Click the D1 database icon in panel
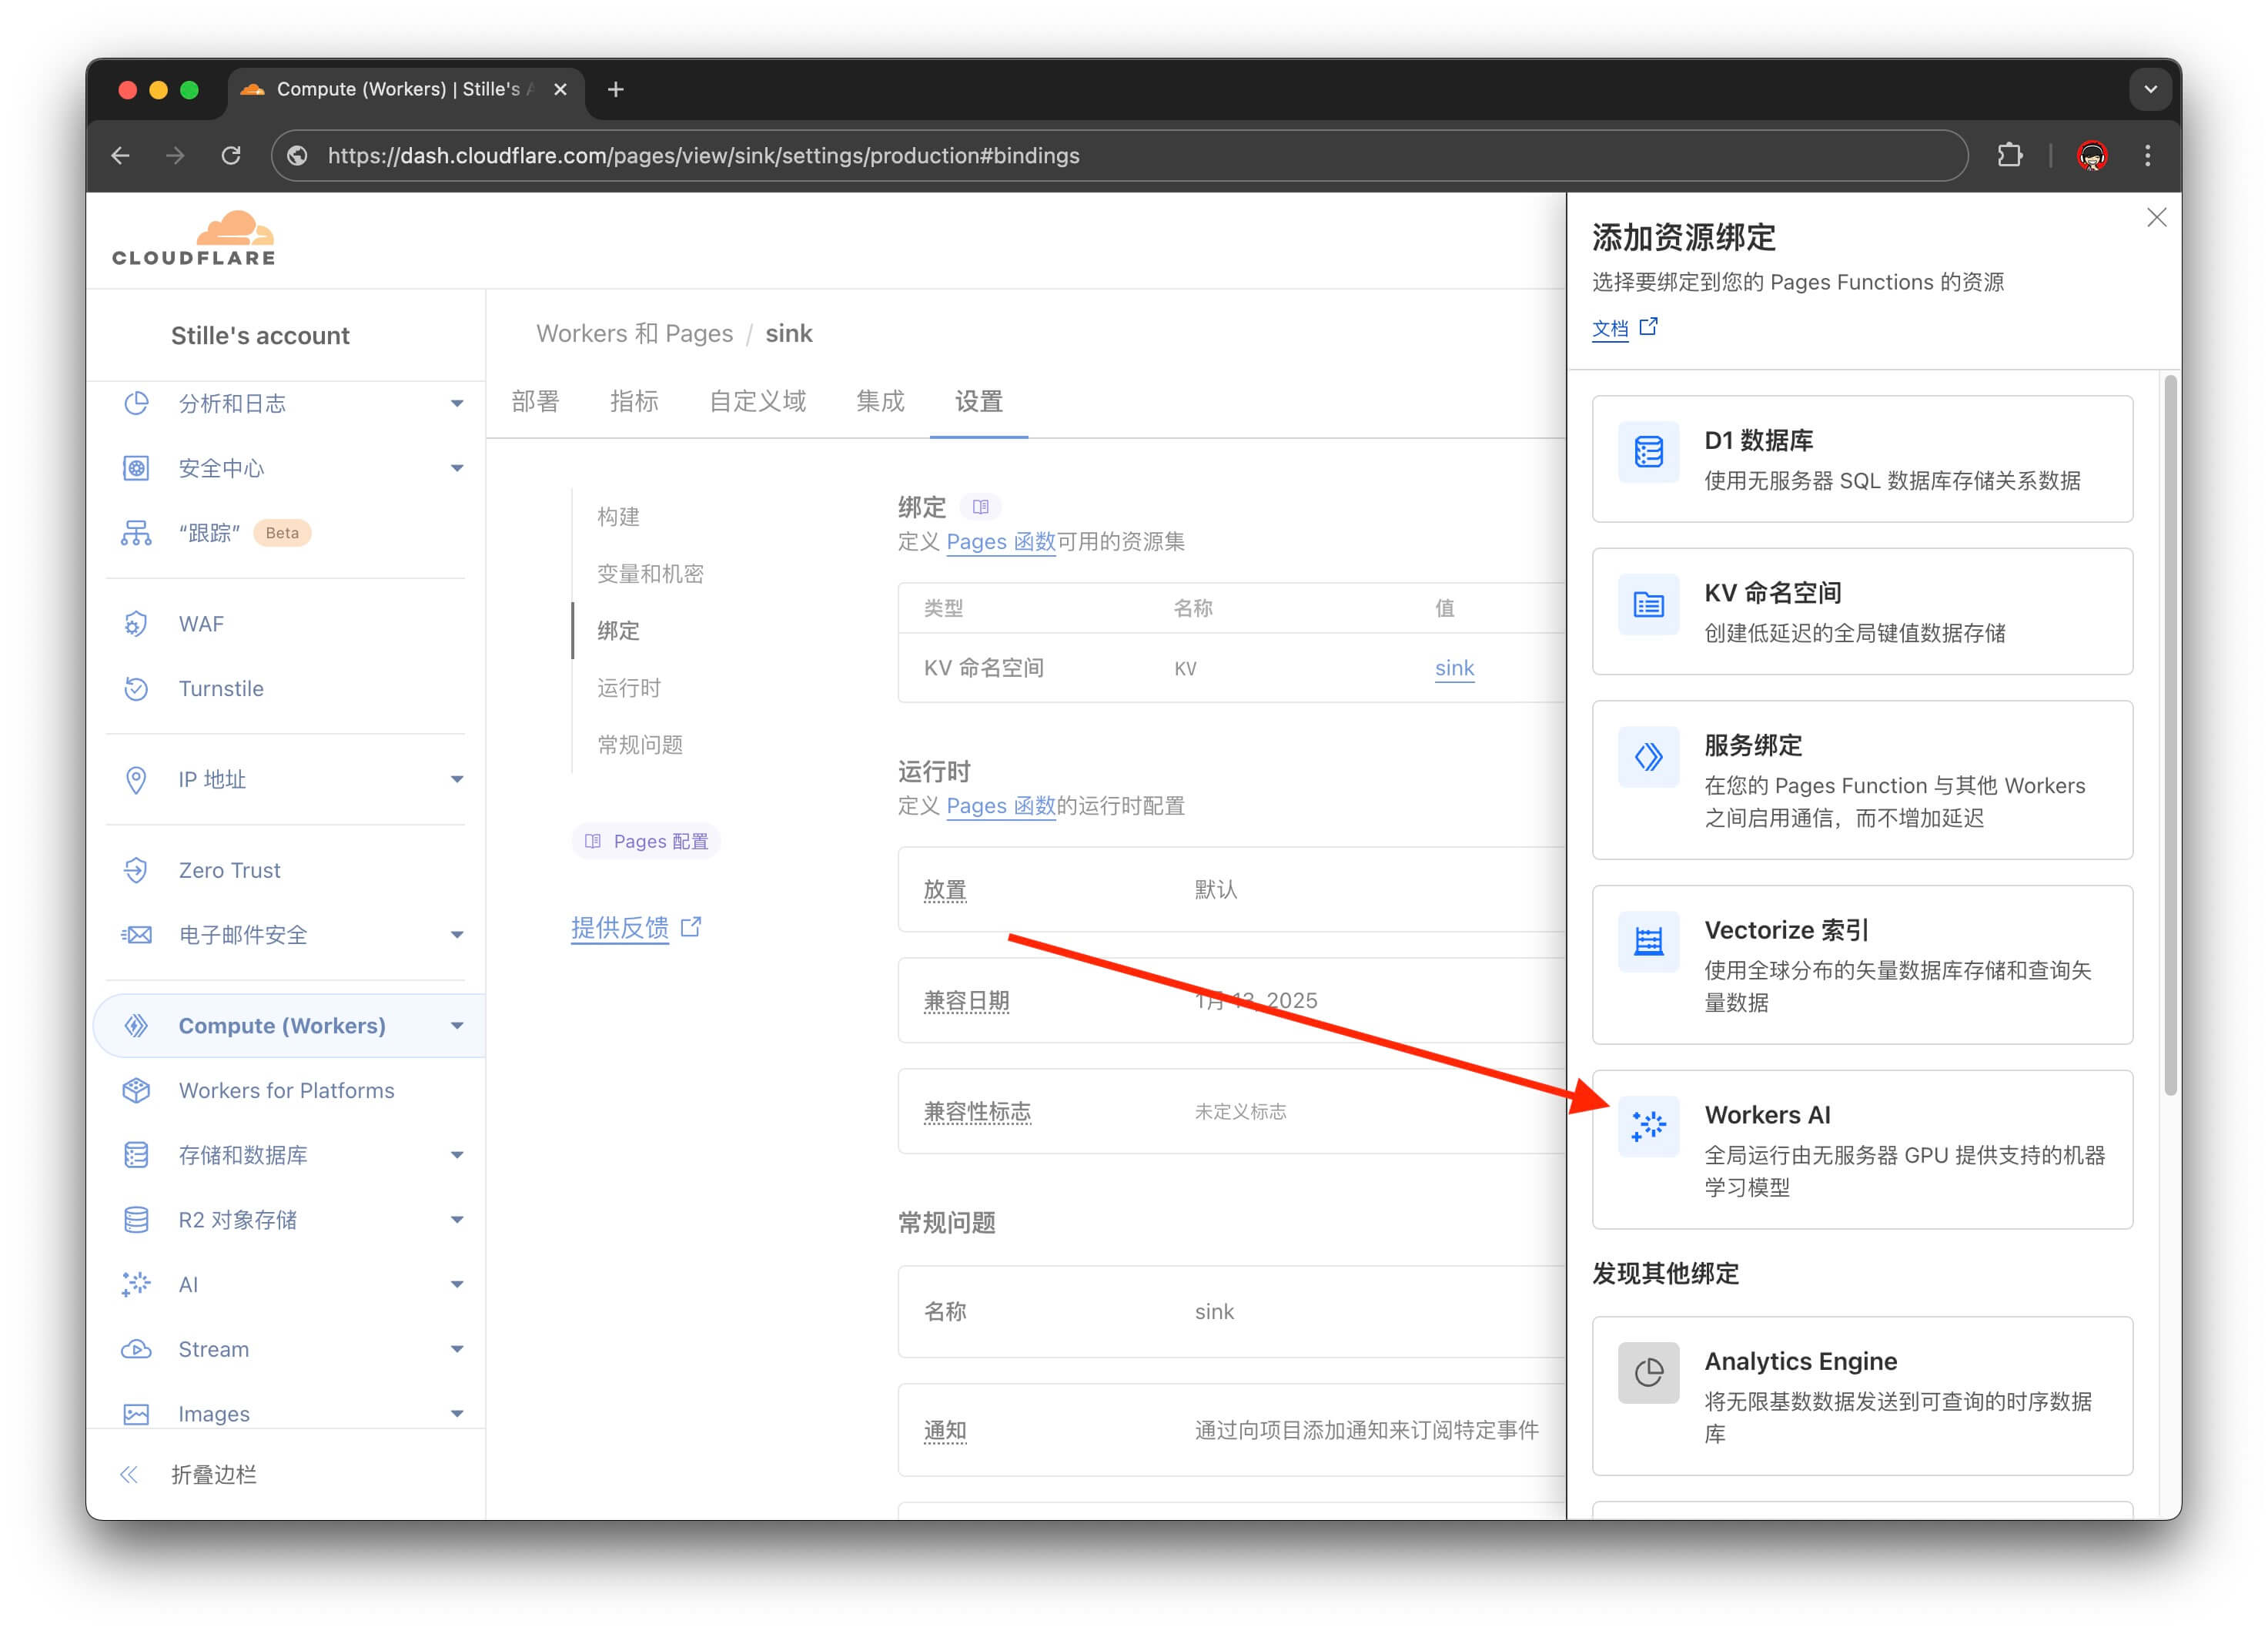 (1648, 452)
